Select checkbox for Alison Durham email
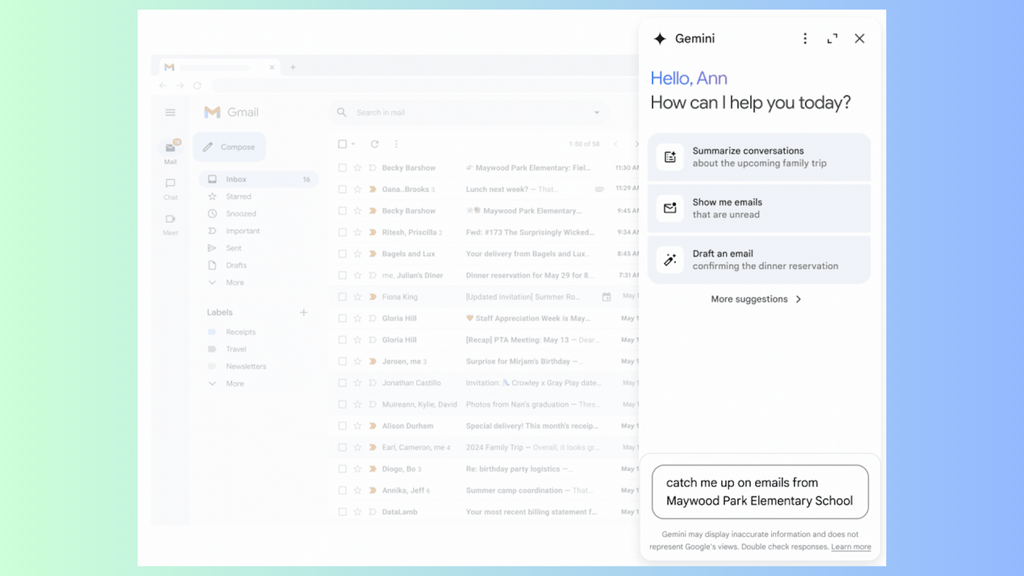The width and height of the screenshot is (1024, 576). 342,426
